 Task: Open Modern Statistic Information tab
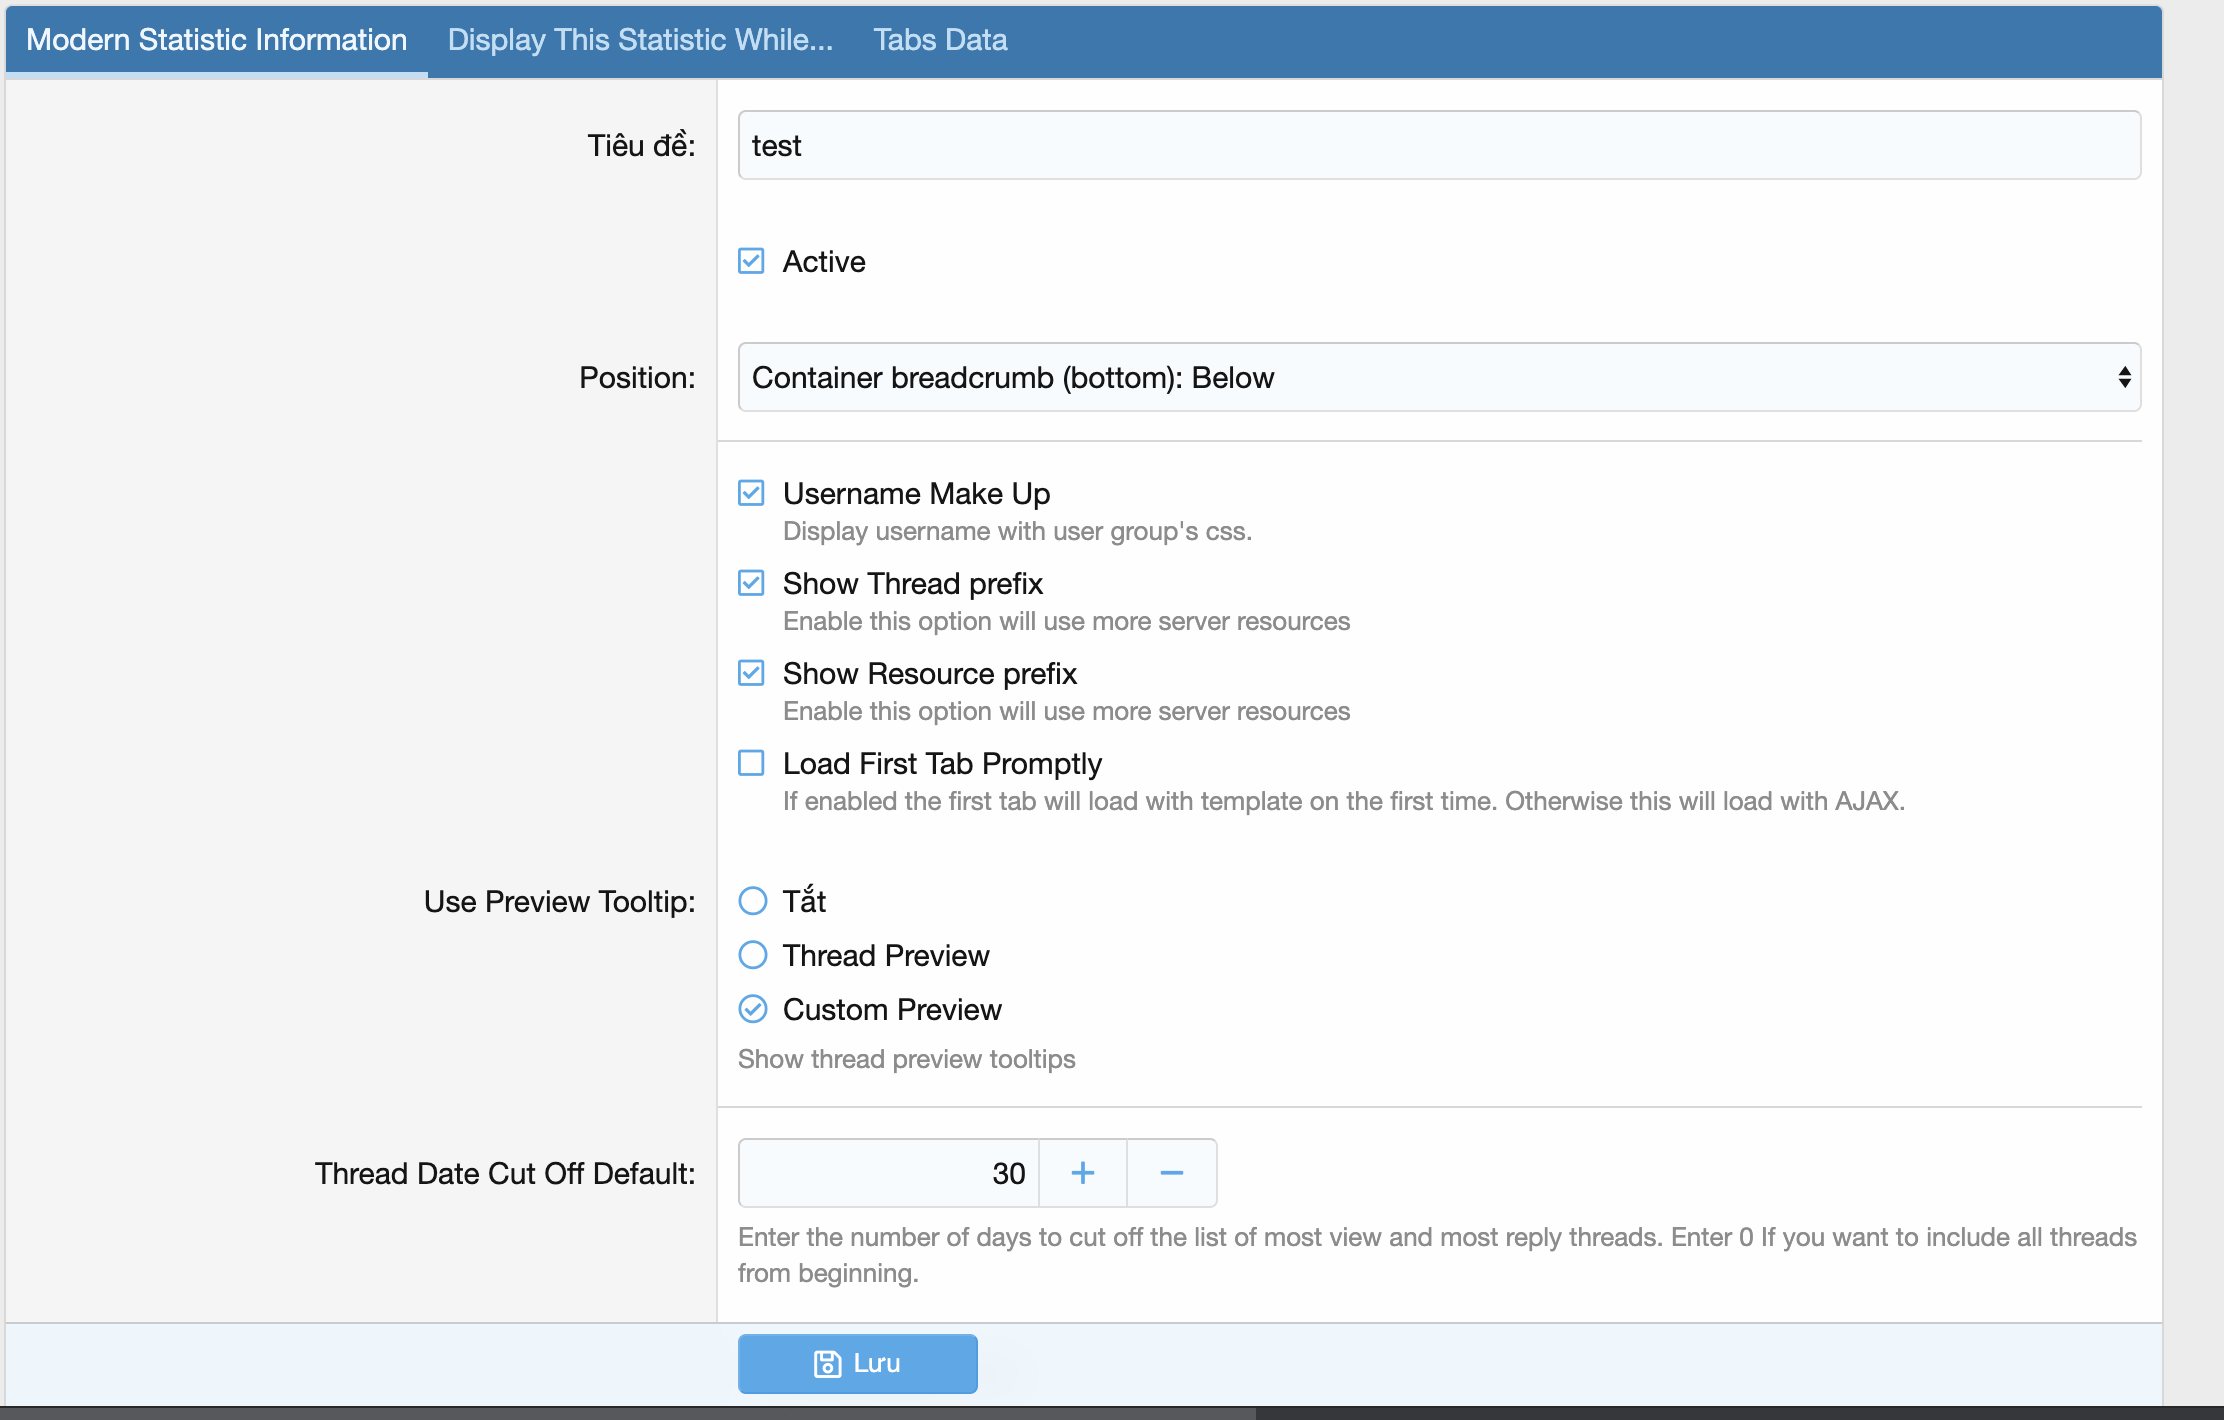click(x=216, y=40)
